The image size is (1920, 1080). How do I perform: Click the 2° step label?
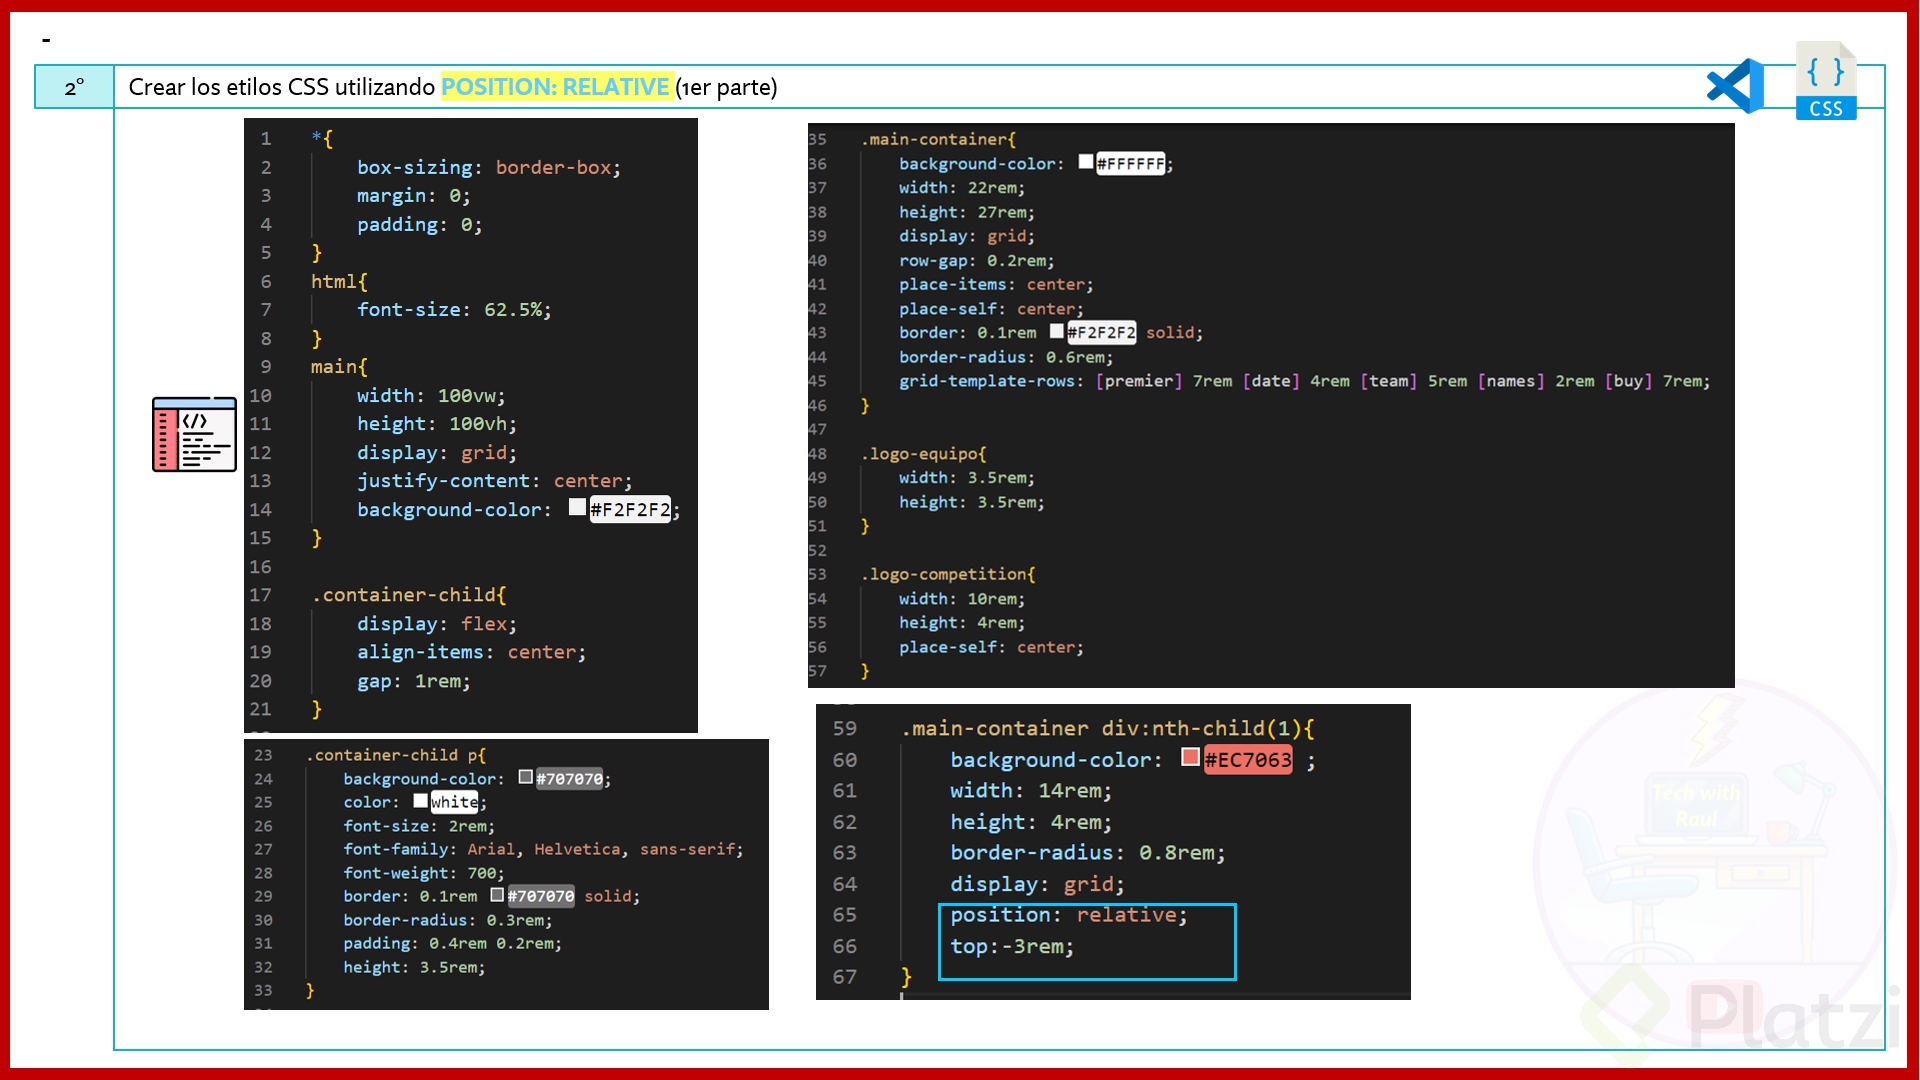click(71, 88)
